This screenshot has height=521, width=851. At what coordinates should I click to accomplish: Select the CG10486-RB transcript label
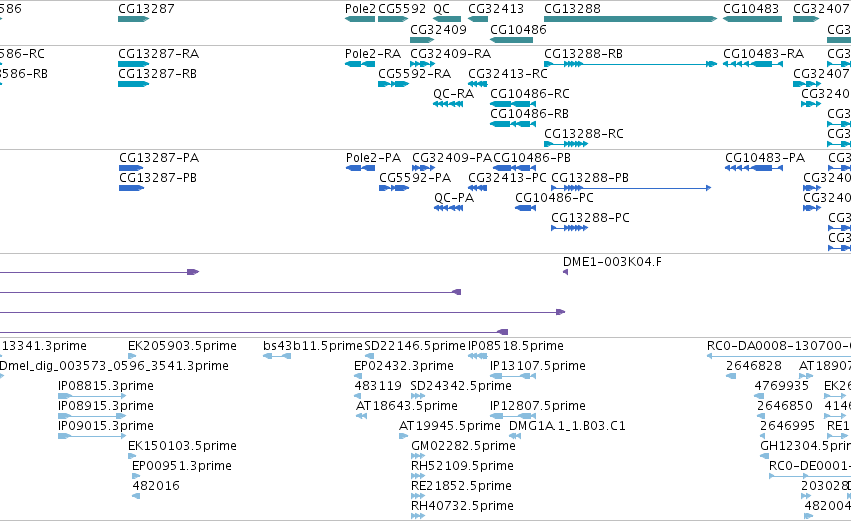click(530, 114)
